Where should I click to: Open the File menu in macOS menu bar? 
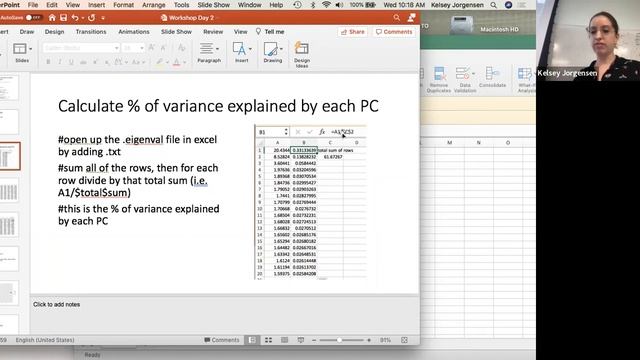click(x=33, y=5)
